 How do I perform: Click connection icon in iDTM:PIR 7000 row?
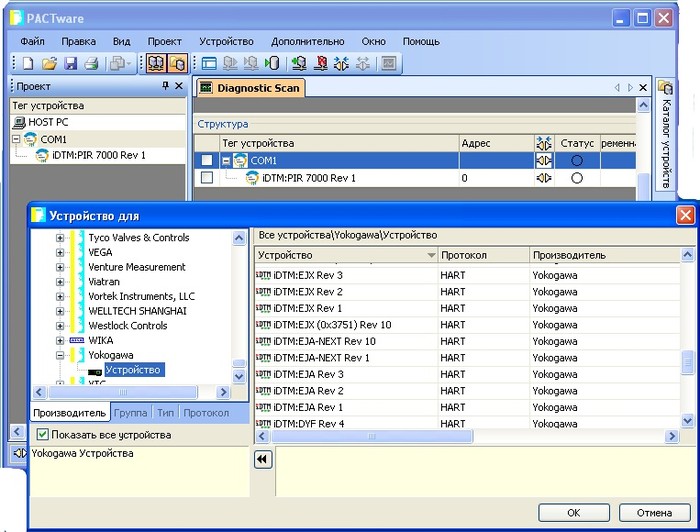544,178
